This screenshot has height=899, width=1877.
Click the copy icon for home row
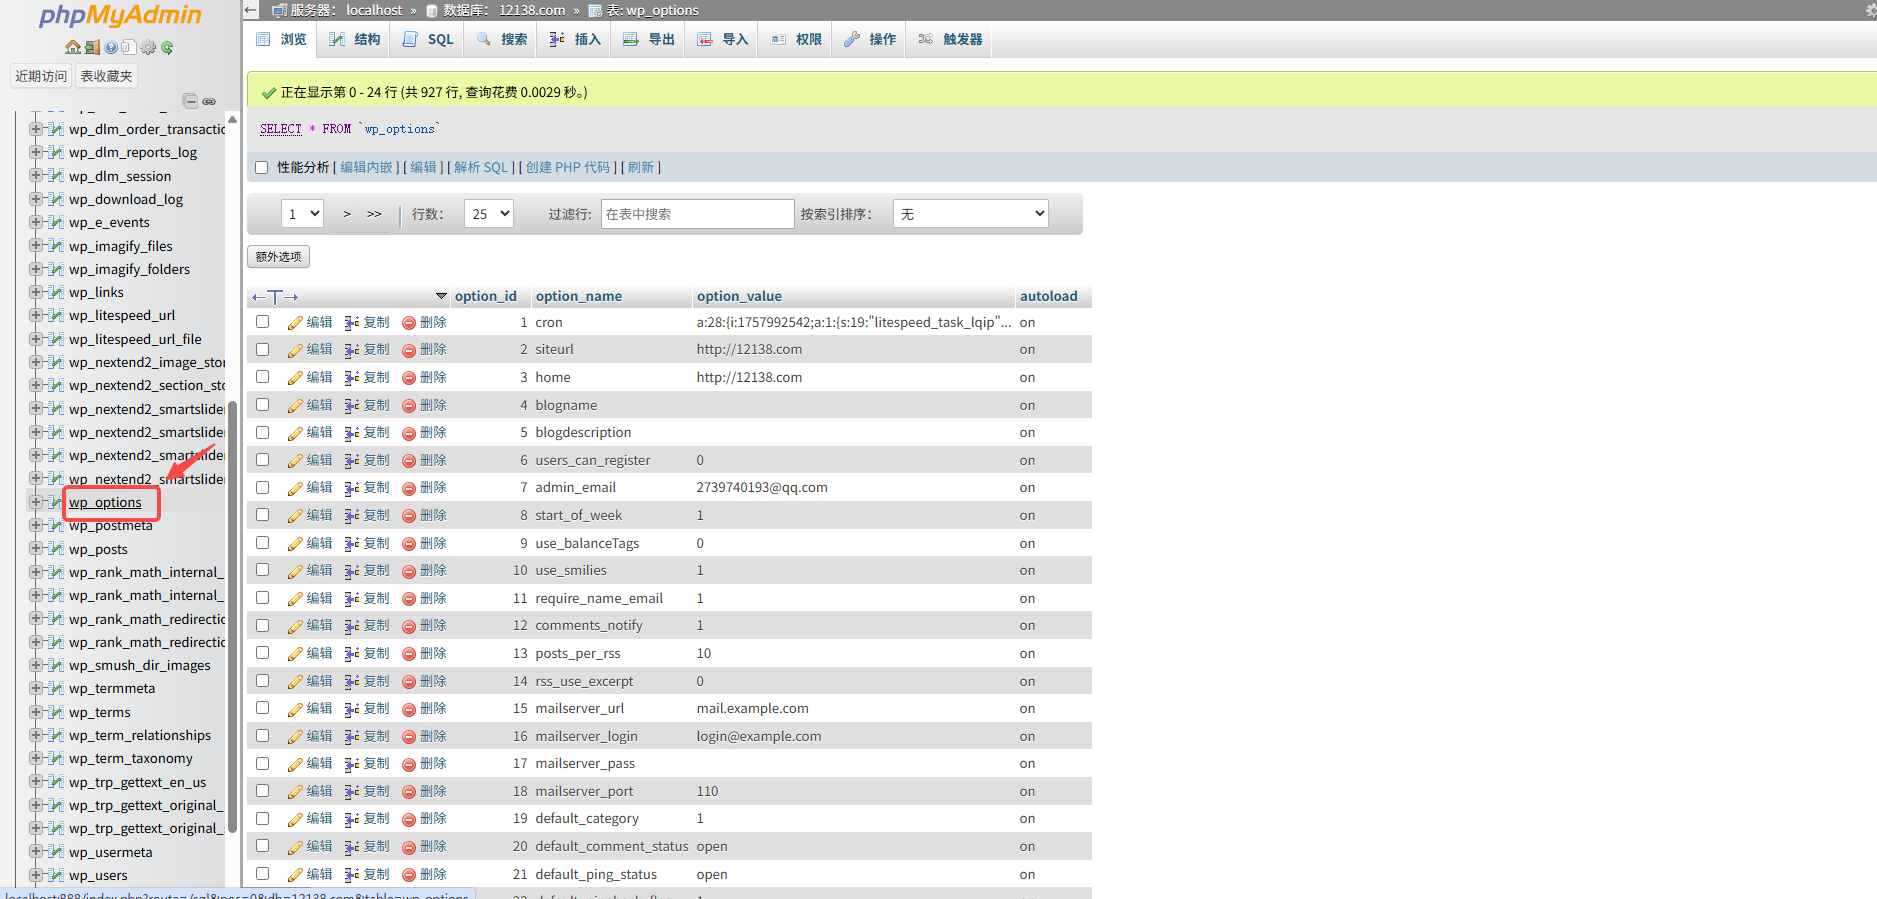point(352,378)
